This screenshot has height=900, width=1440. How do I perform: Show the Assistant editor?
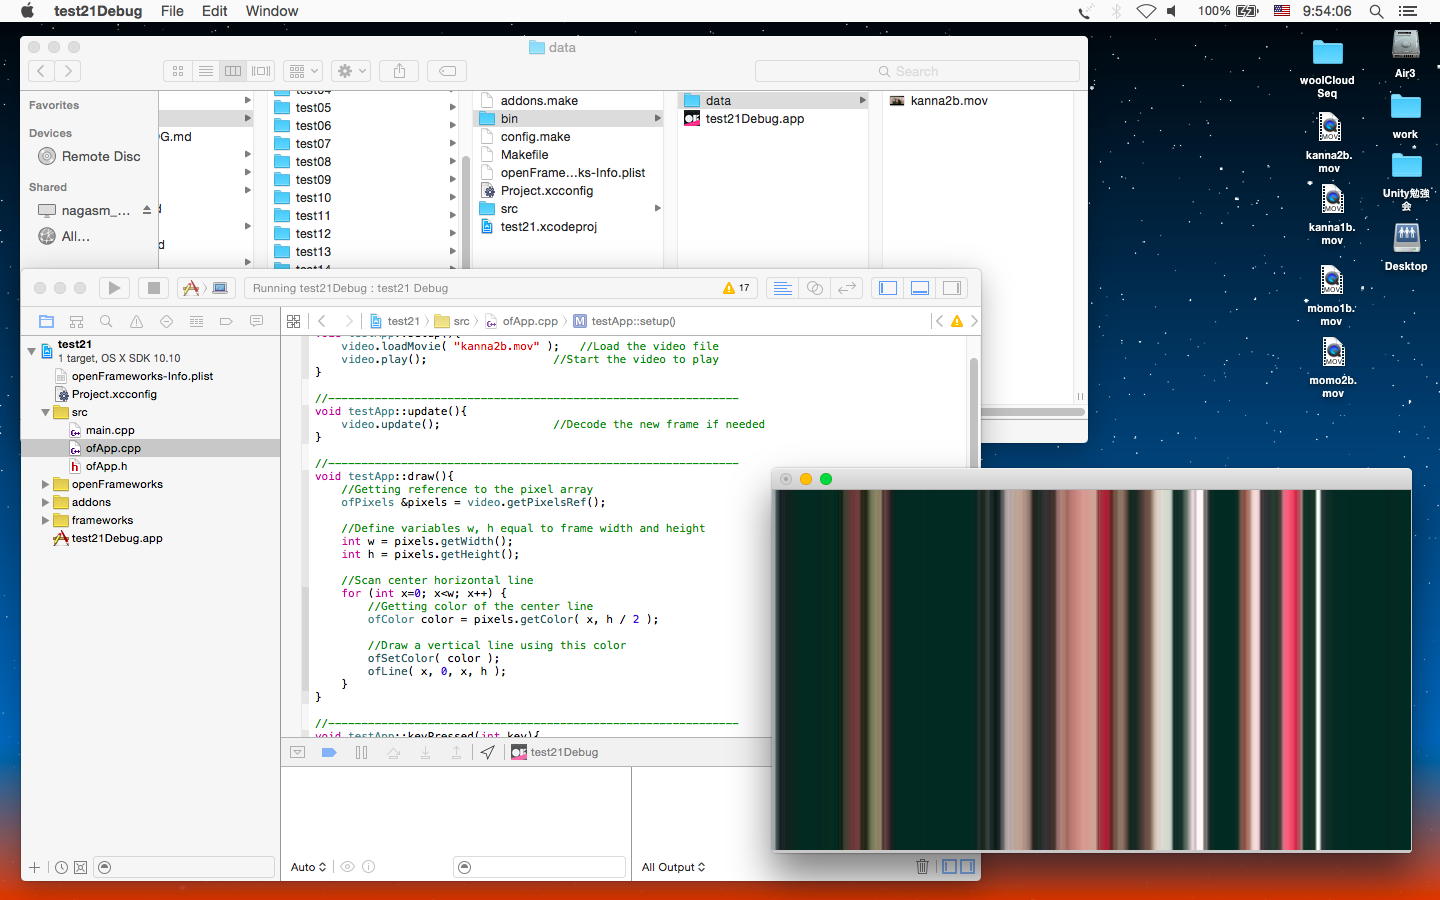pos(815,288)
